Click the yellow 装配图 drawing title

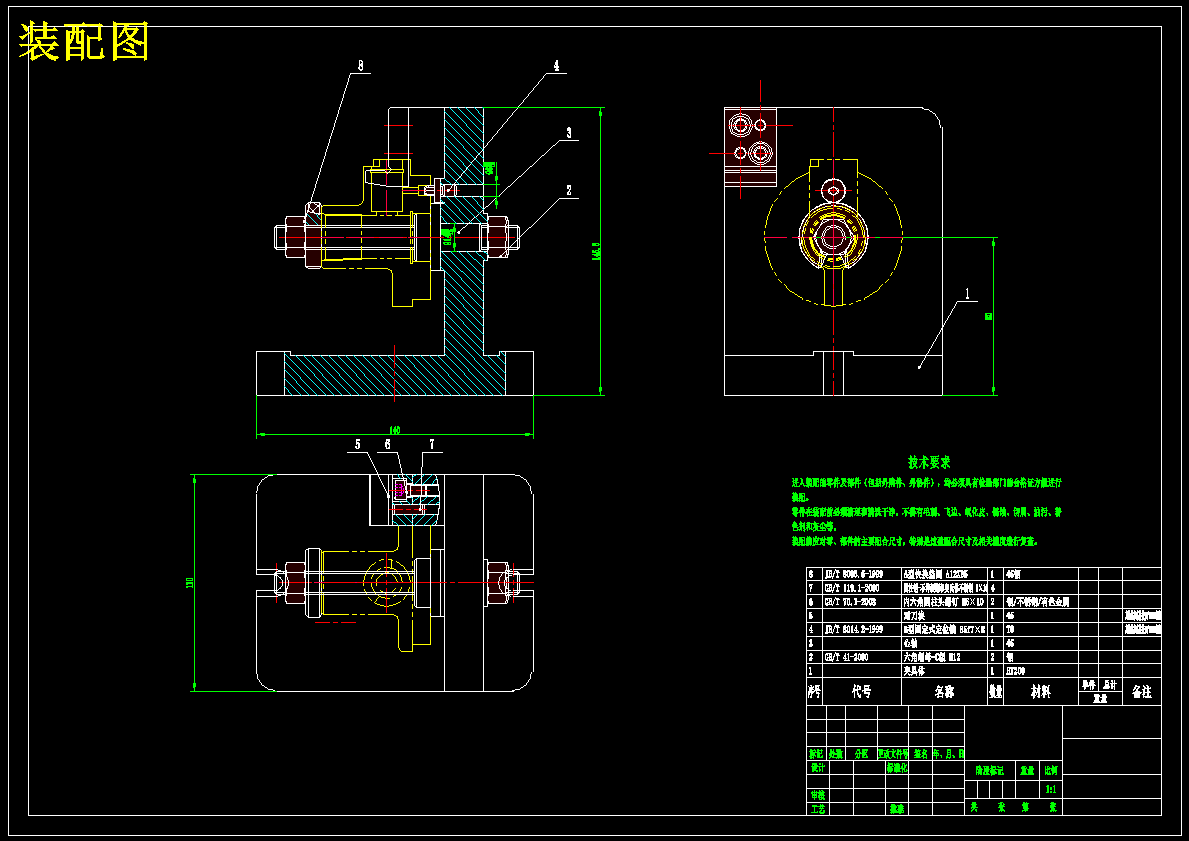[x=84, y=42]
